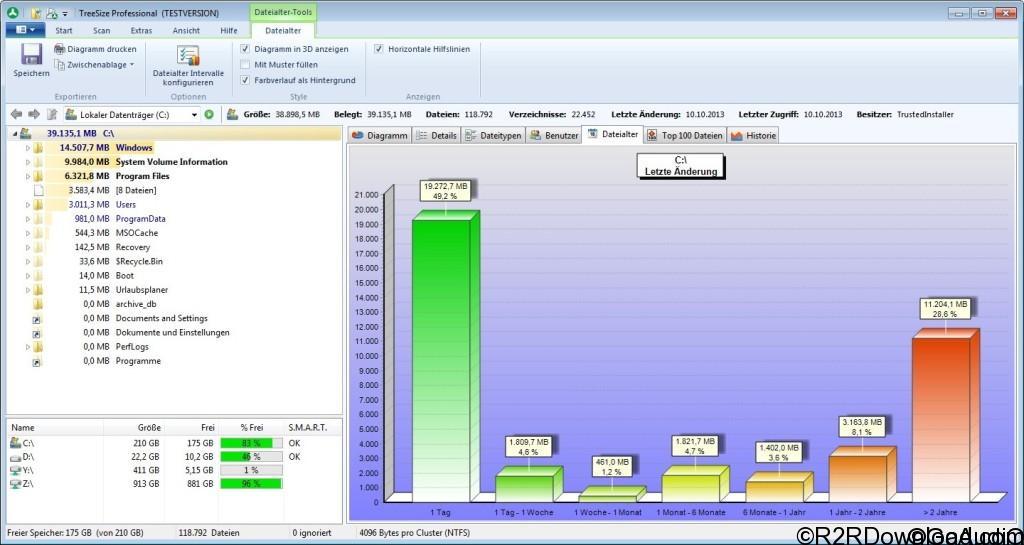Image resolution: width=1024 pixels, height=545 pixels.
Task: Click the drive icon before Größe
Action: pos(232,114)
